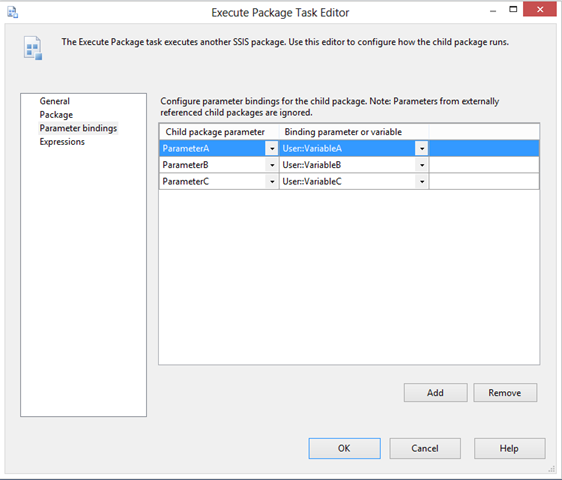Open the ParameterB child parameter dropdown
562x480 pixels.
(272, 165)
